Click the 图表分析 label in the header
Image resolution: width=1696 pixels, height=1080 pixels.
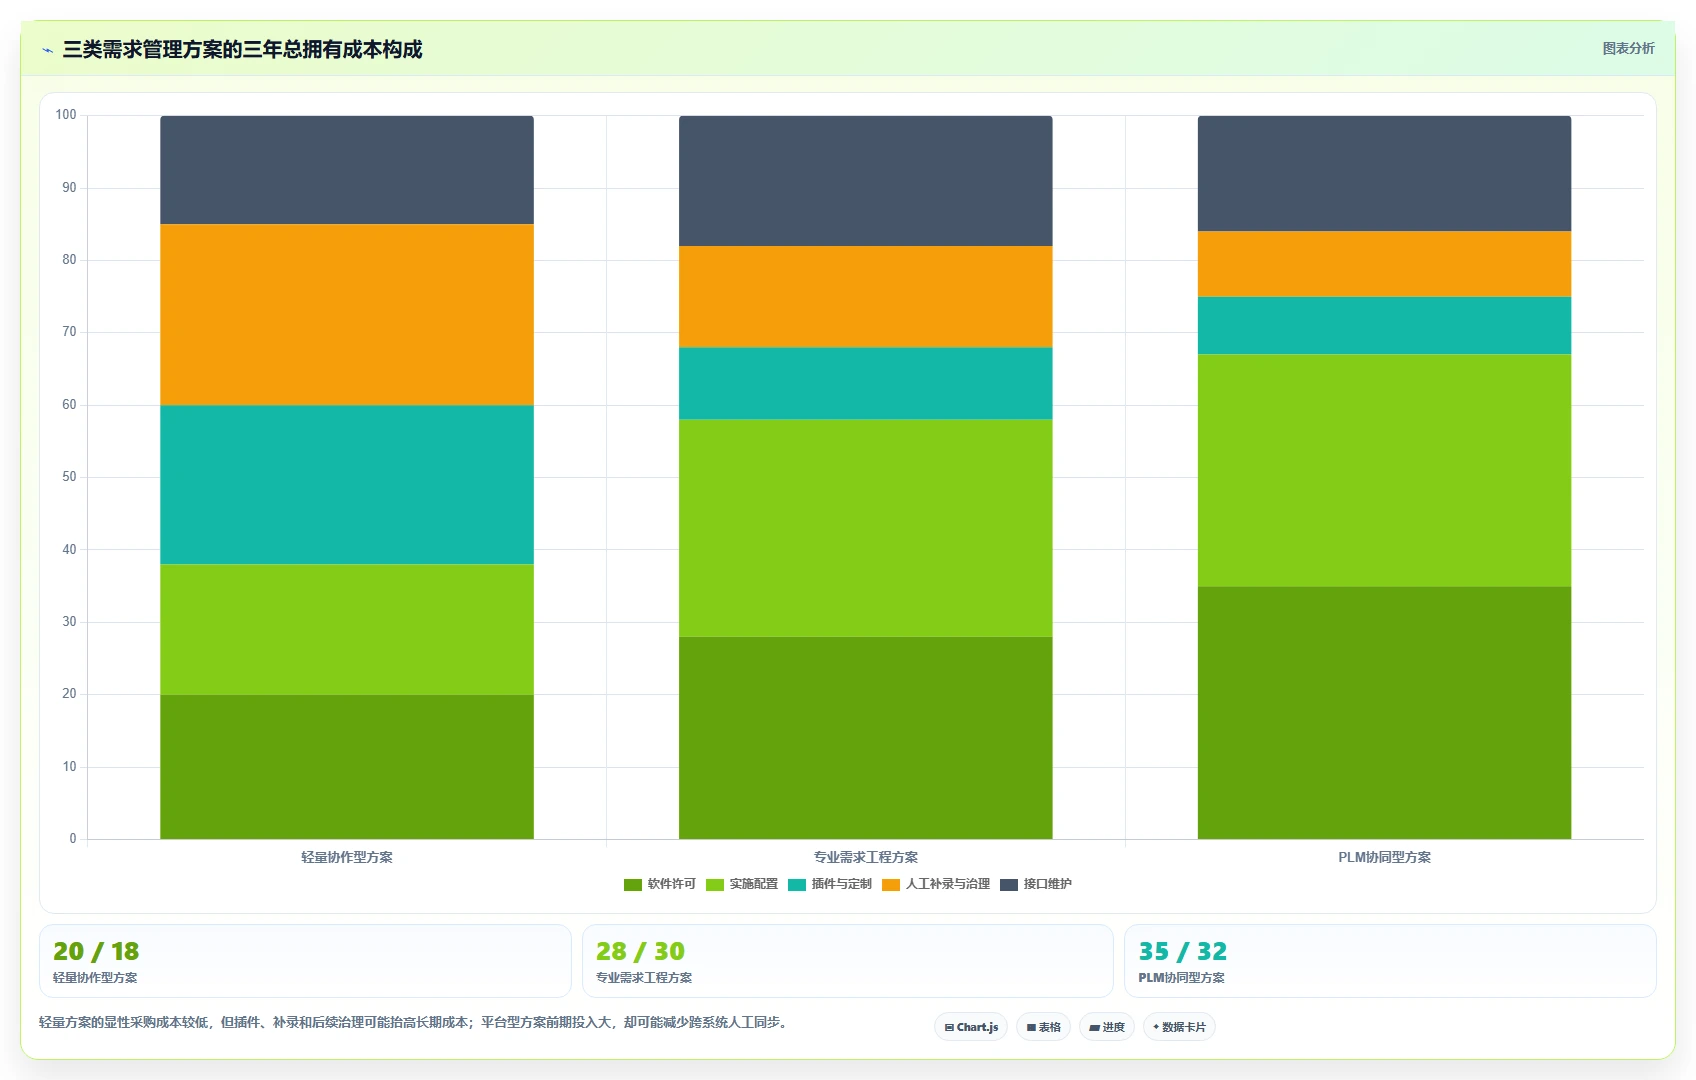click(x=1628, y=48)
